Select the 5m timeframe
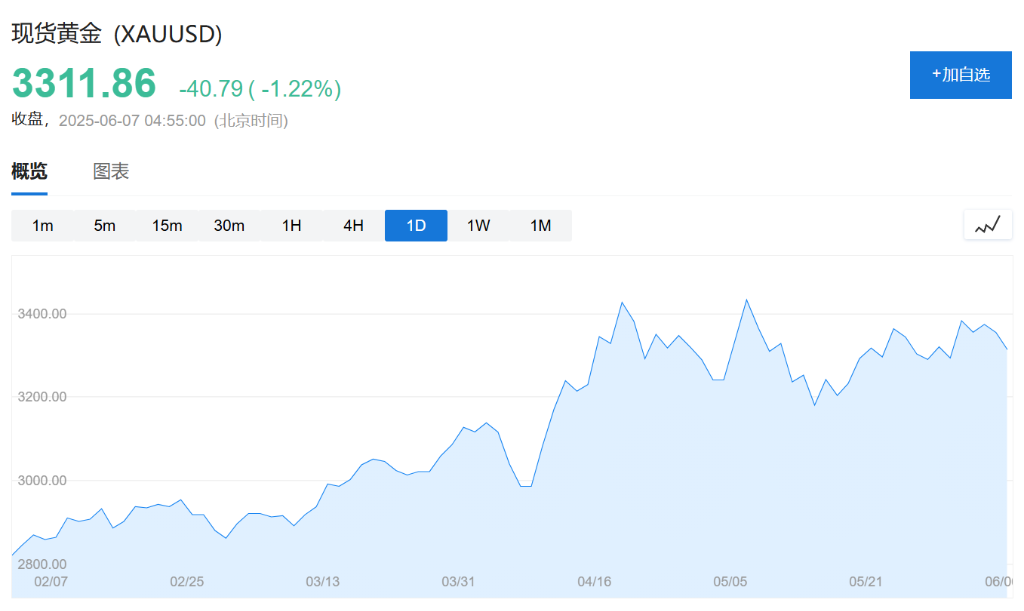This screenshot has width=1024, height=611. click(x=105, y=226)
